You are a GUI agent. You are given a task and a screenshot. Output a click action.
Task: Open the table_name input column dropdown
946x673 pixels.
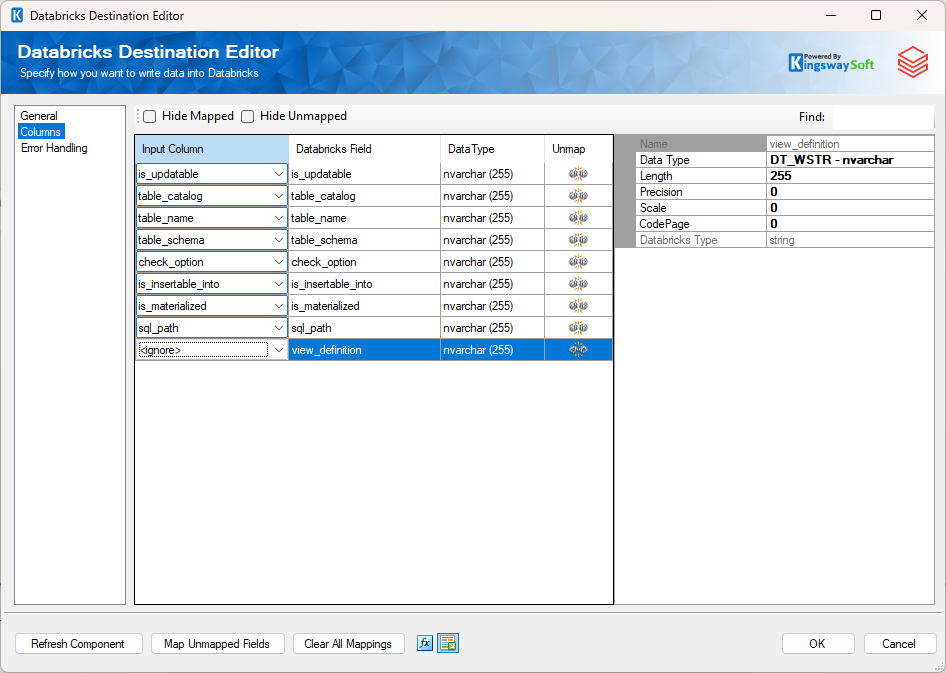pos(278,218)
